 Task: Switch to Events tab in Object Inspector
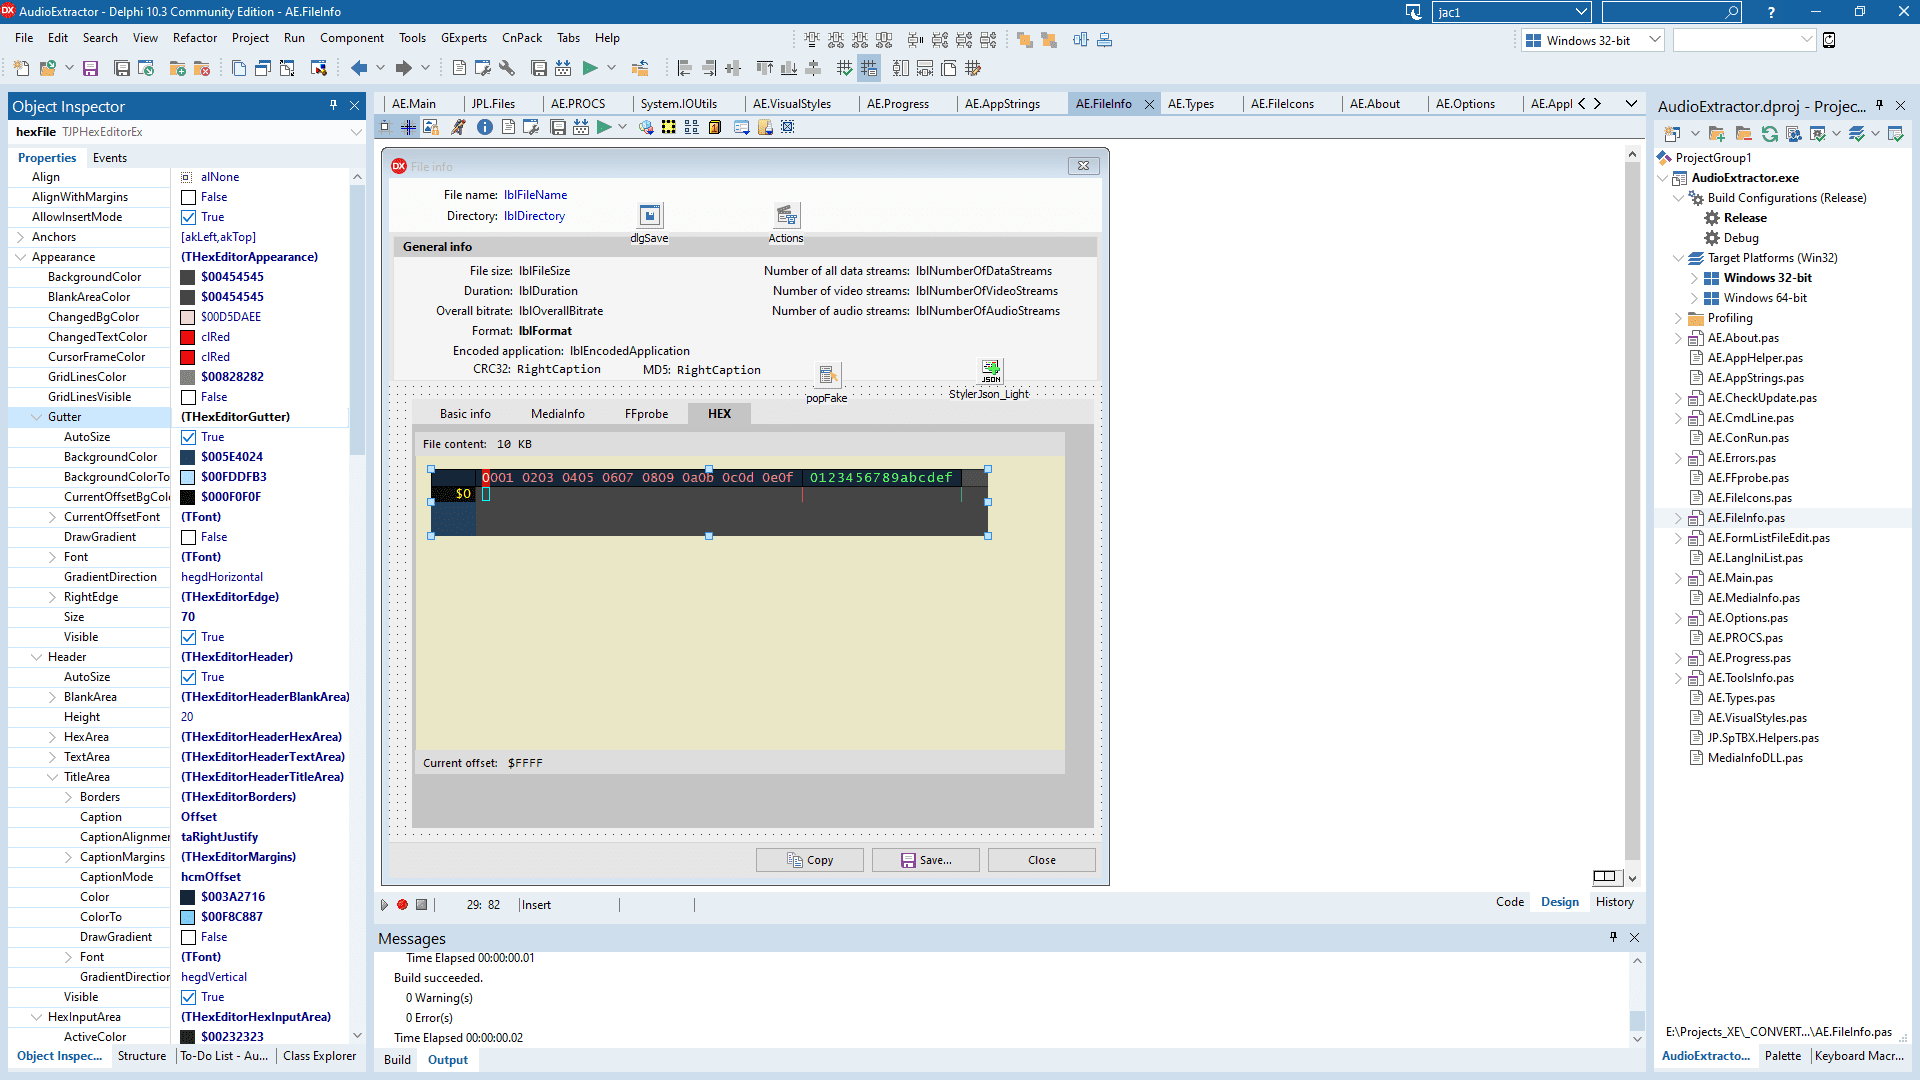click(110, 158)
